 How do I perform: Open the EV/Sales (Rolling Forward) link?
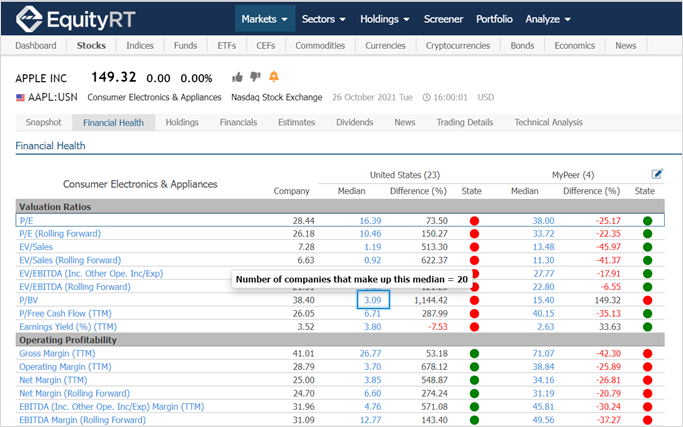(x=70, y=261)
